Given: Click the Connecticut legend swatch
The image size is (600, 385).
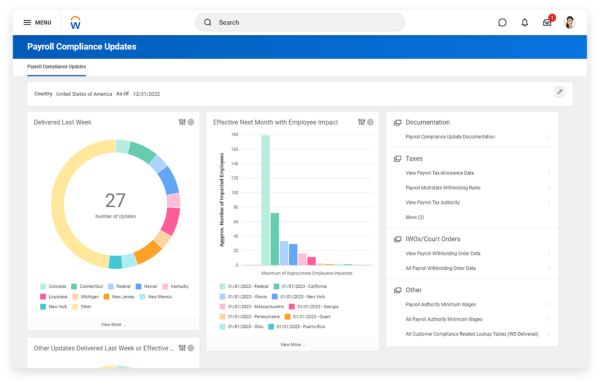Looking at the screenshot, I should (x=74, y=286).
